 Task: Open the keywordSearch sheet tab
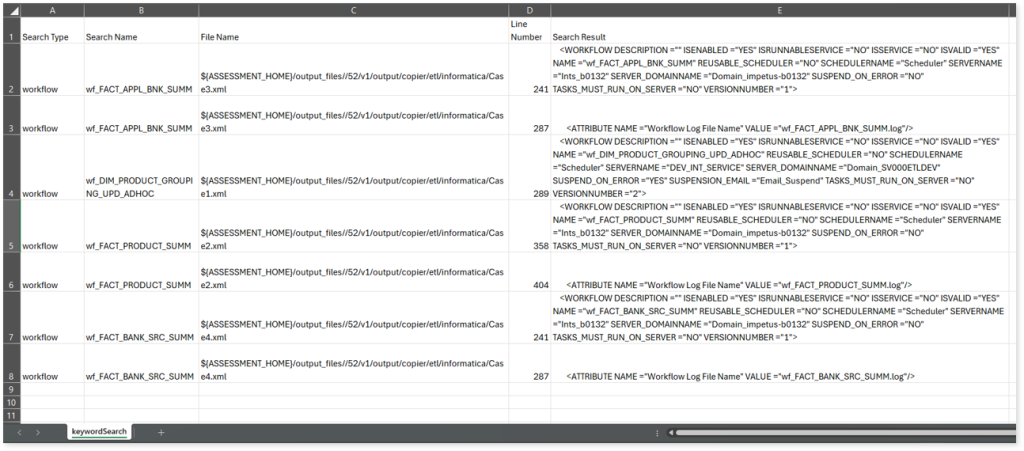coord(99,432)
